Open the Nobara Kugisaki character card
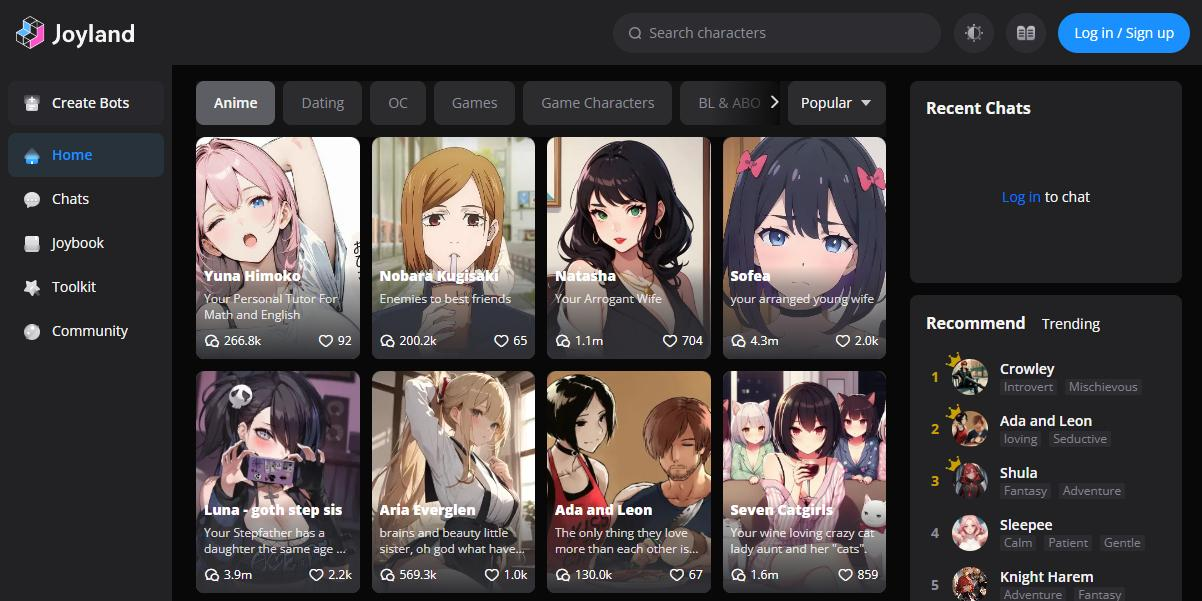The width and height of the screenshot is (1202, 601). [x=454, y=248]
